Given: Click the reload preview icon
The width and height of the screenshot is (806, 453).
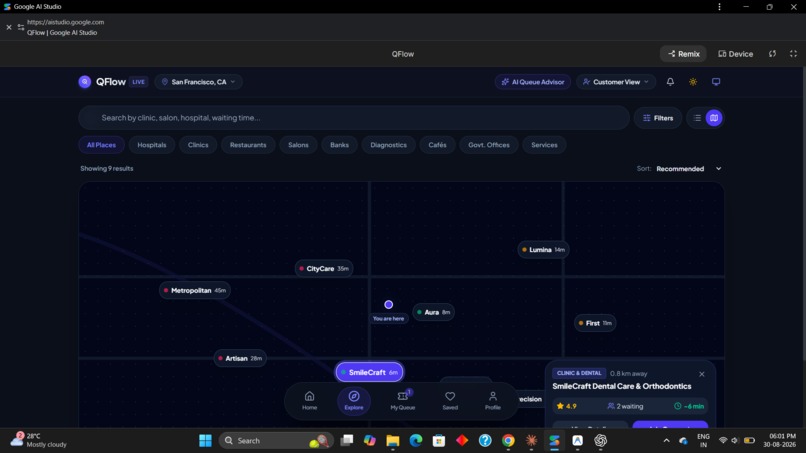Looking at the screenshot, I should coord(773,54).
